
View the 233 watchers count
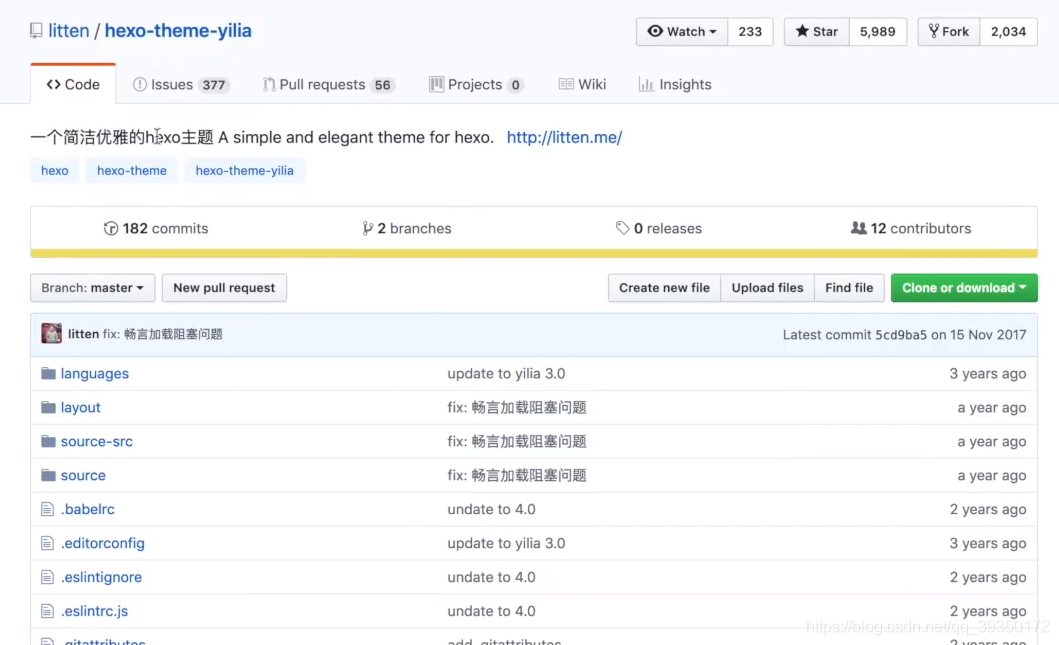(x=750, y=32)
